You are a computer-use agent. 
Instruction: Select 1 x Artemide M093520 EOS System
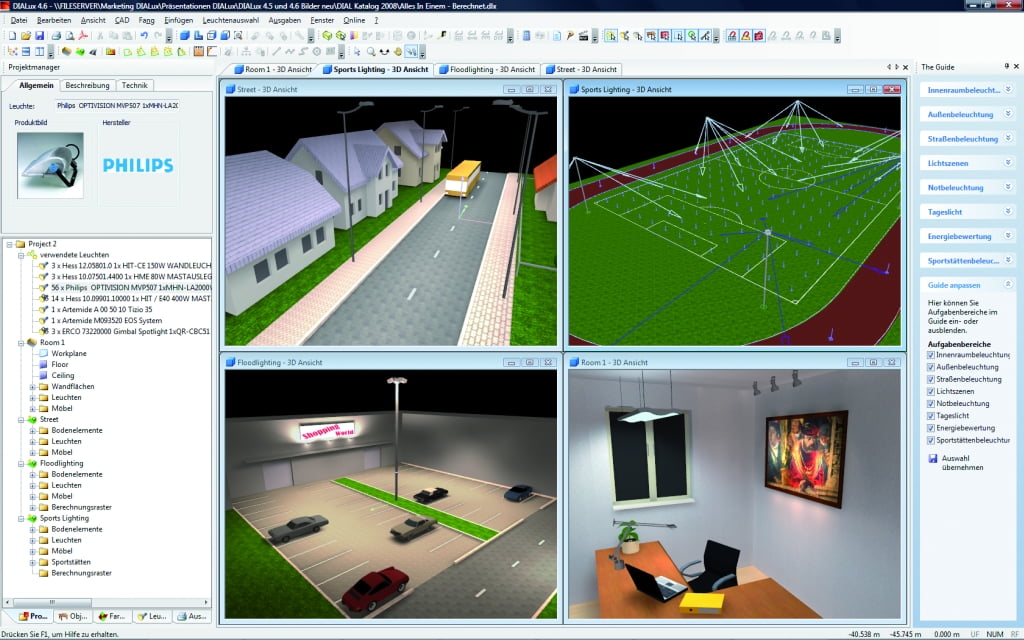coord(106,321)
